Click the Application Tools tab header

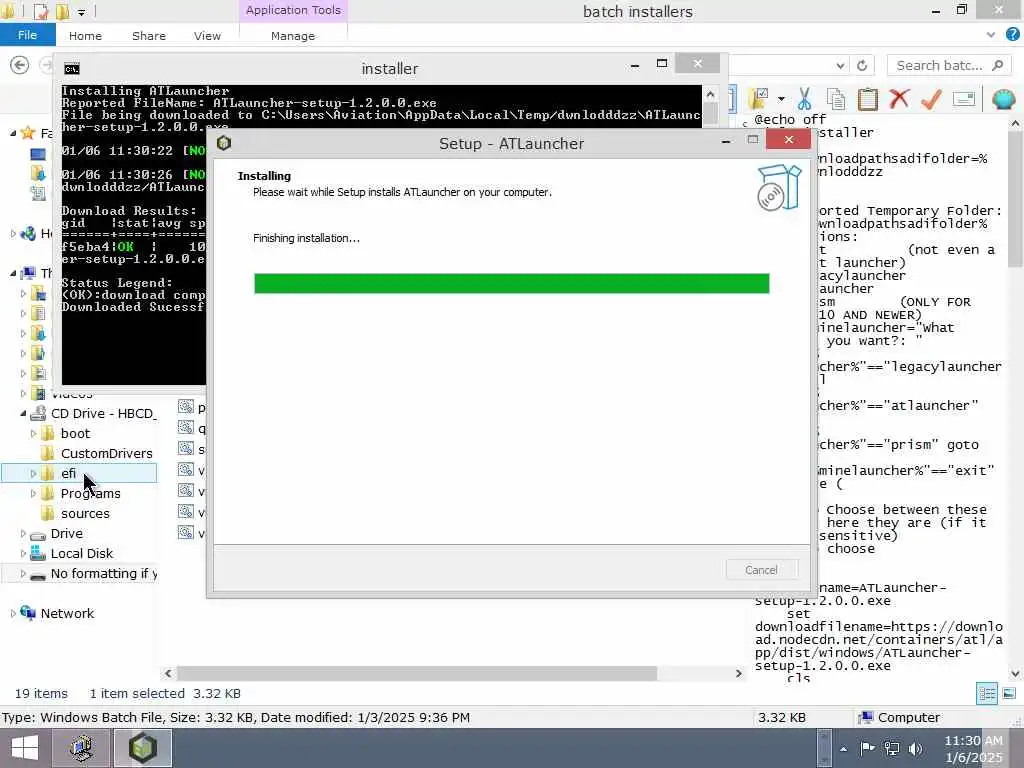(293, 10)
